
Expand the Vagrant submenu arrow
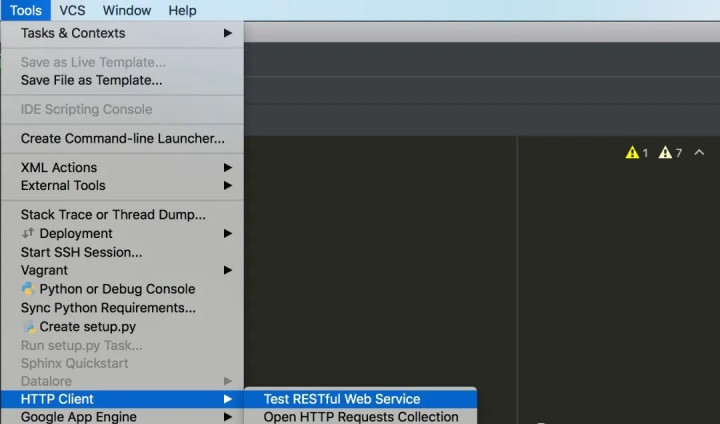coord(227,270)
